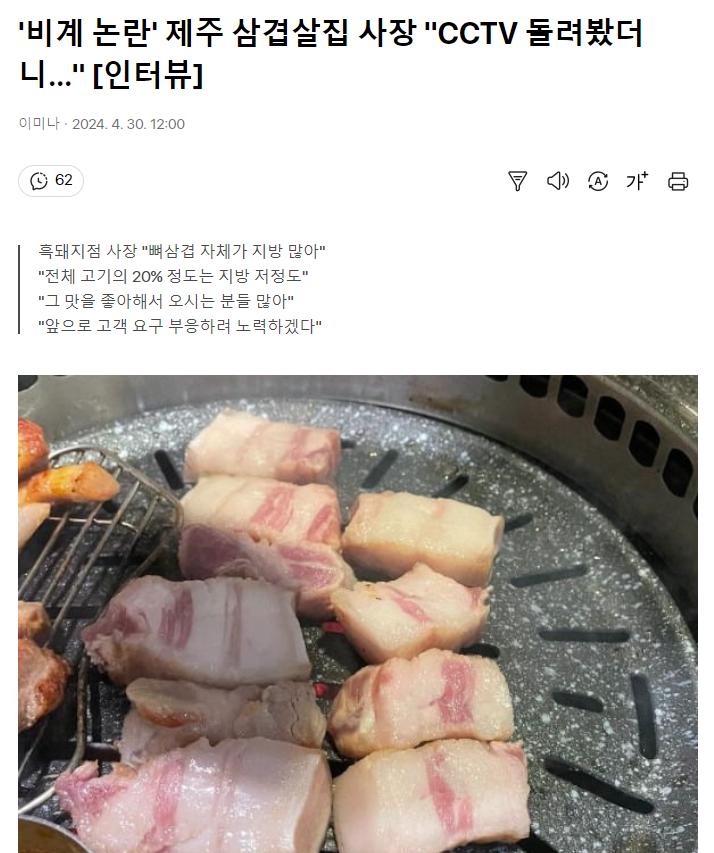Click the CCTV word in the headline
714x853 pixels.
pos(477,34)
